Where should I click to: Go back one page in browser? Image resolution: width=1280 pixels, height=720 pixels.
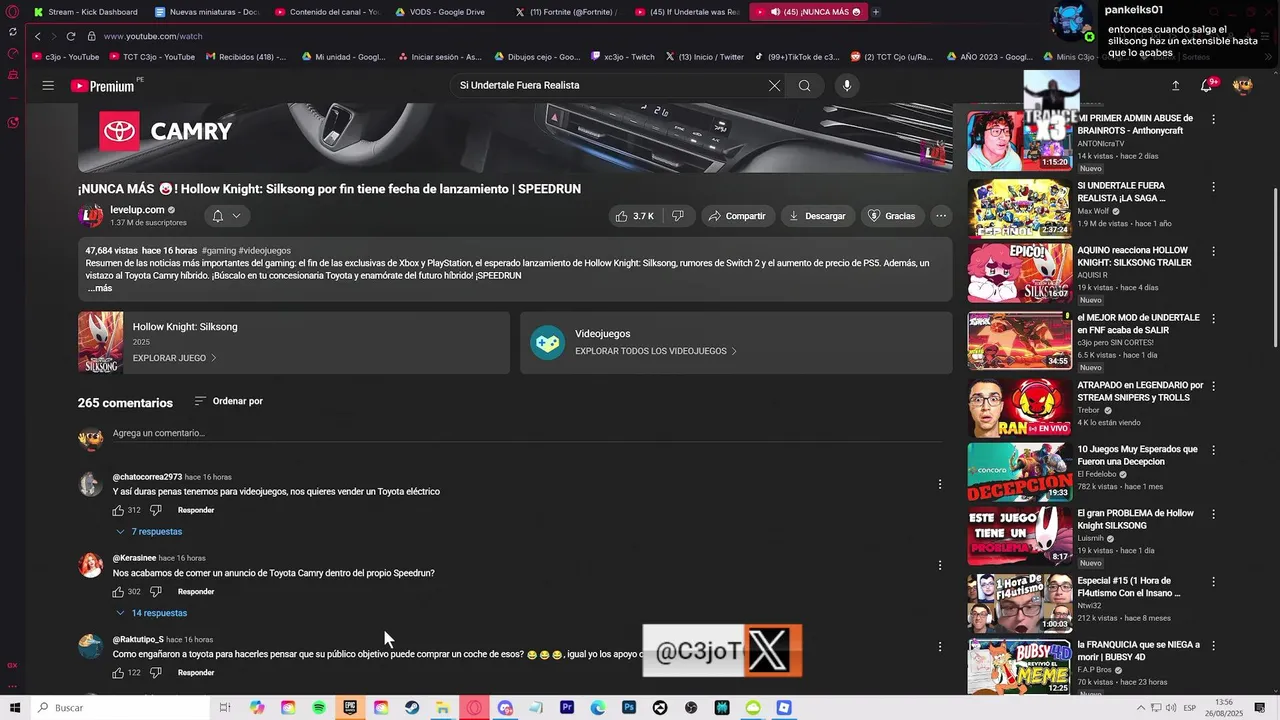point(38,36)
